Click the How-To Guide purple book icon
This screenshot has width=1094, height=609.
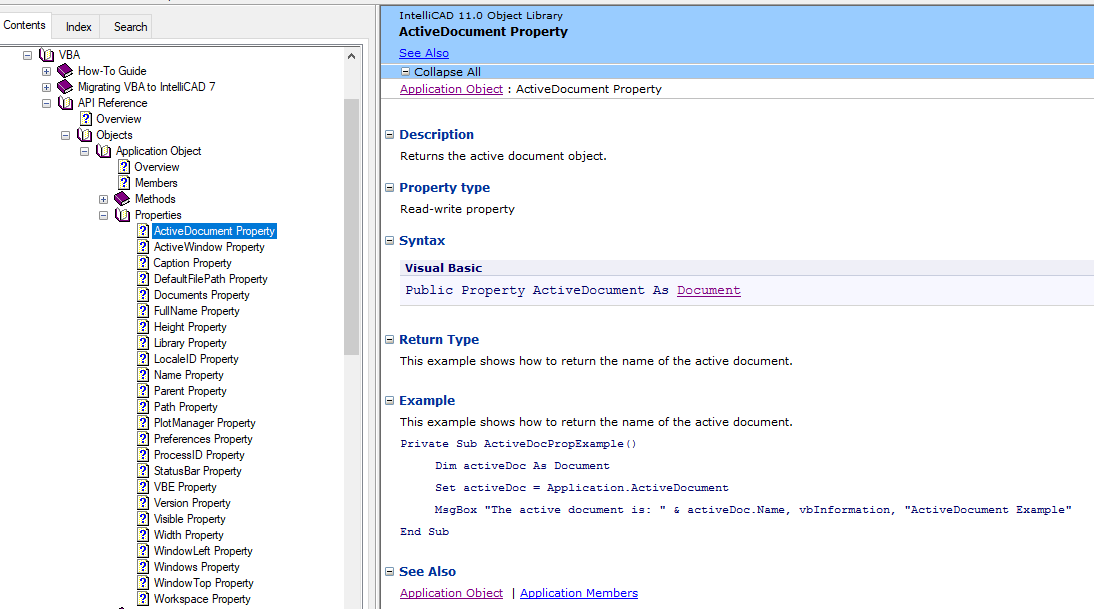coord(65,70)
